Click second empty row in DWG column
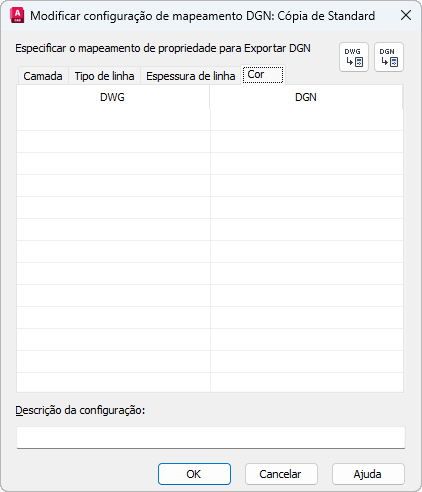Image resolution: width=422 pixels, height=492 pixels. [113, 142]
